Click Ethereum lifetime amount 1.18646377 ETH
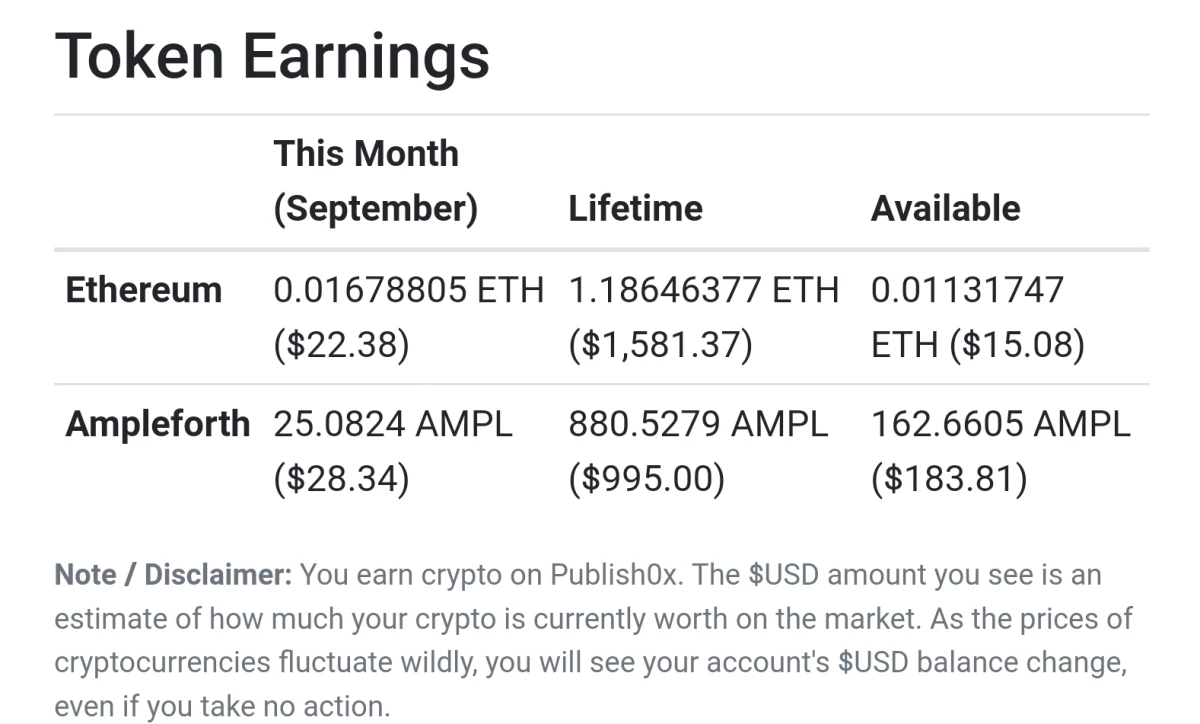 [x=703, y=290]
